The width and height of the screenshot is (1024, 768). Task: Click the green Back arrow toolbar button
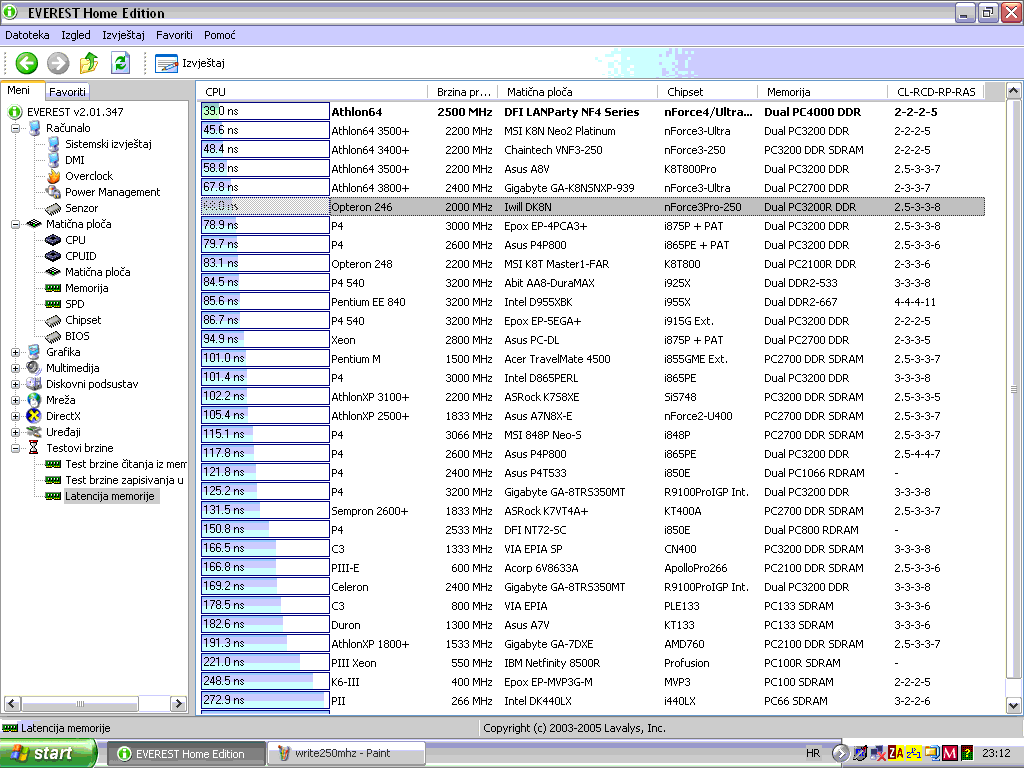click(x=26, y=63)
